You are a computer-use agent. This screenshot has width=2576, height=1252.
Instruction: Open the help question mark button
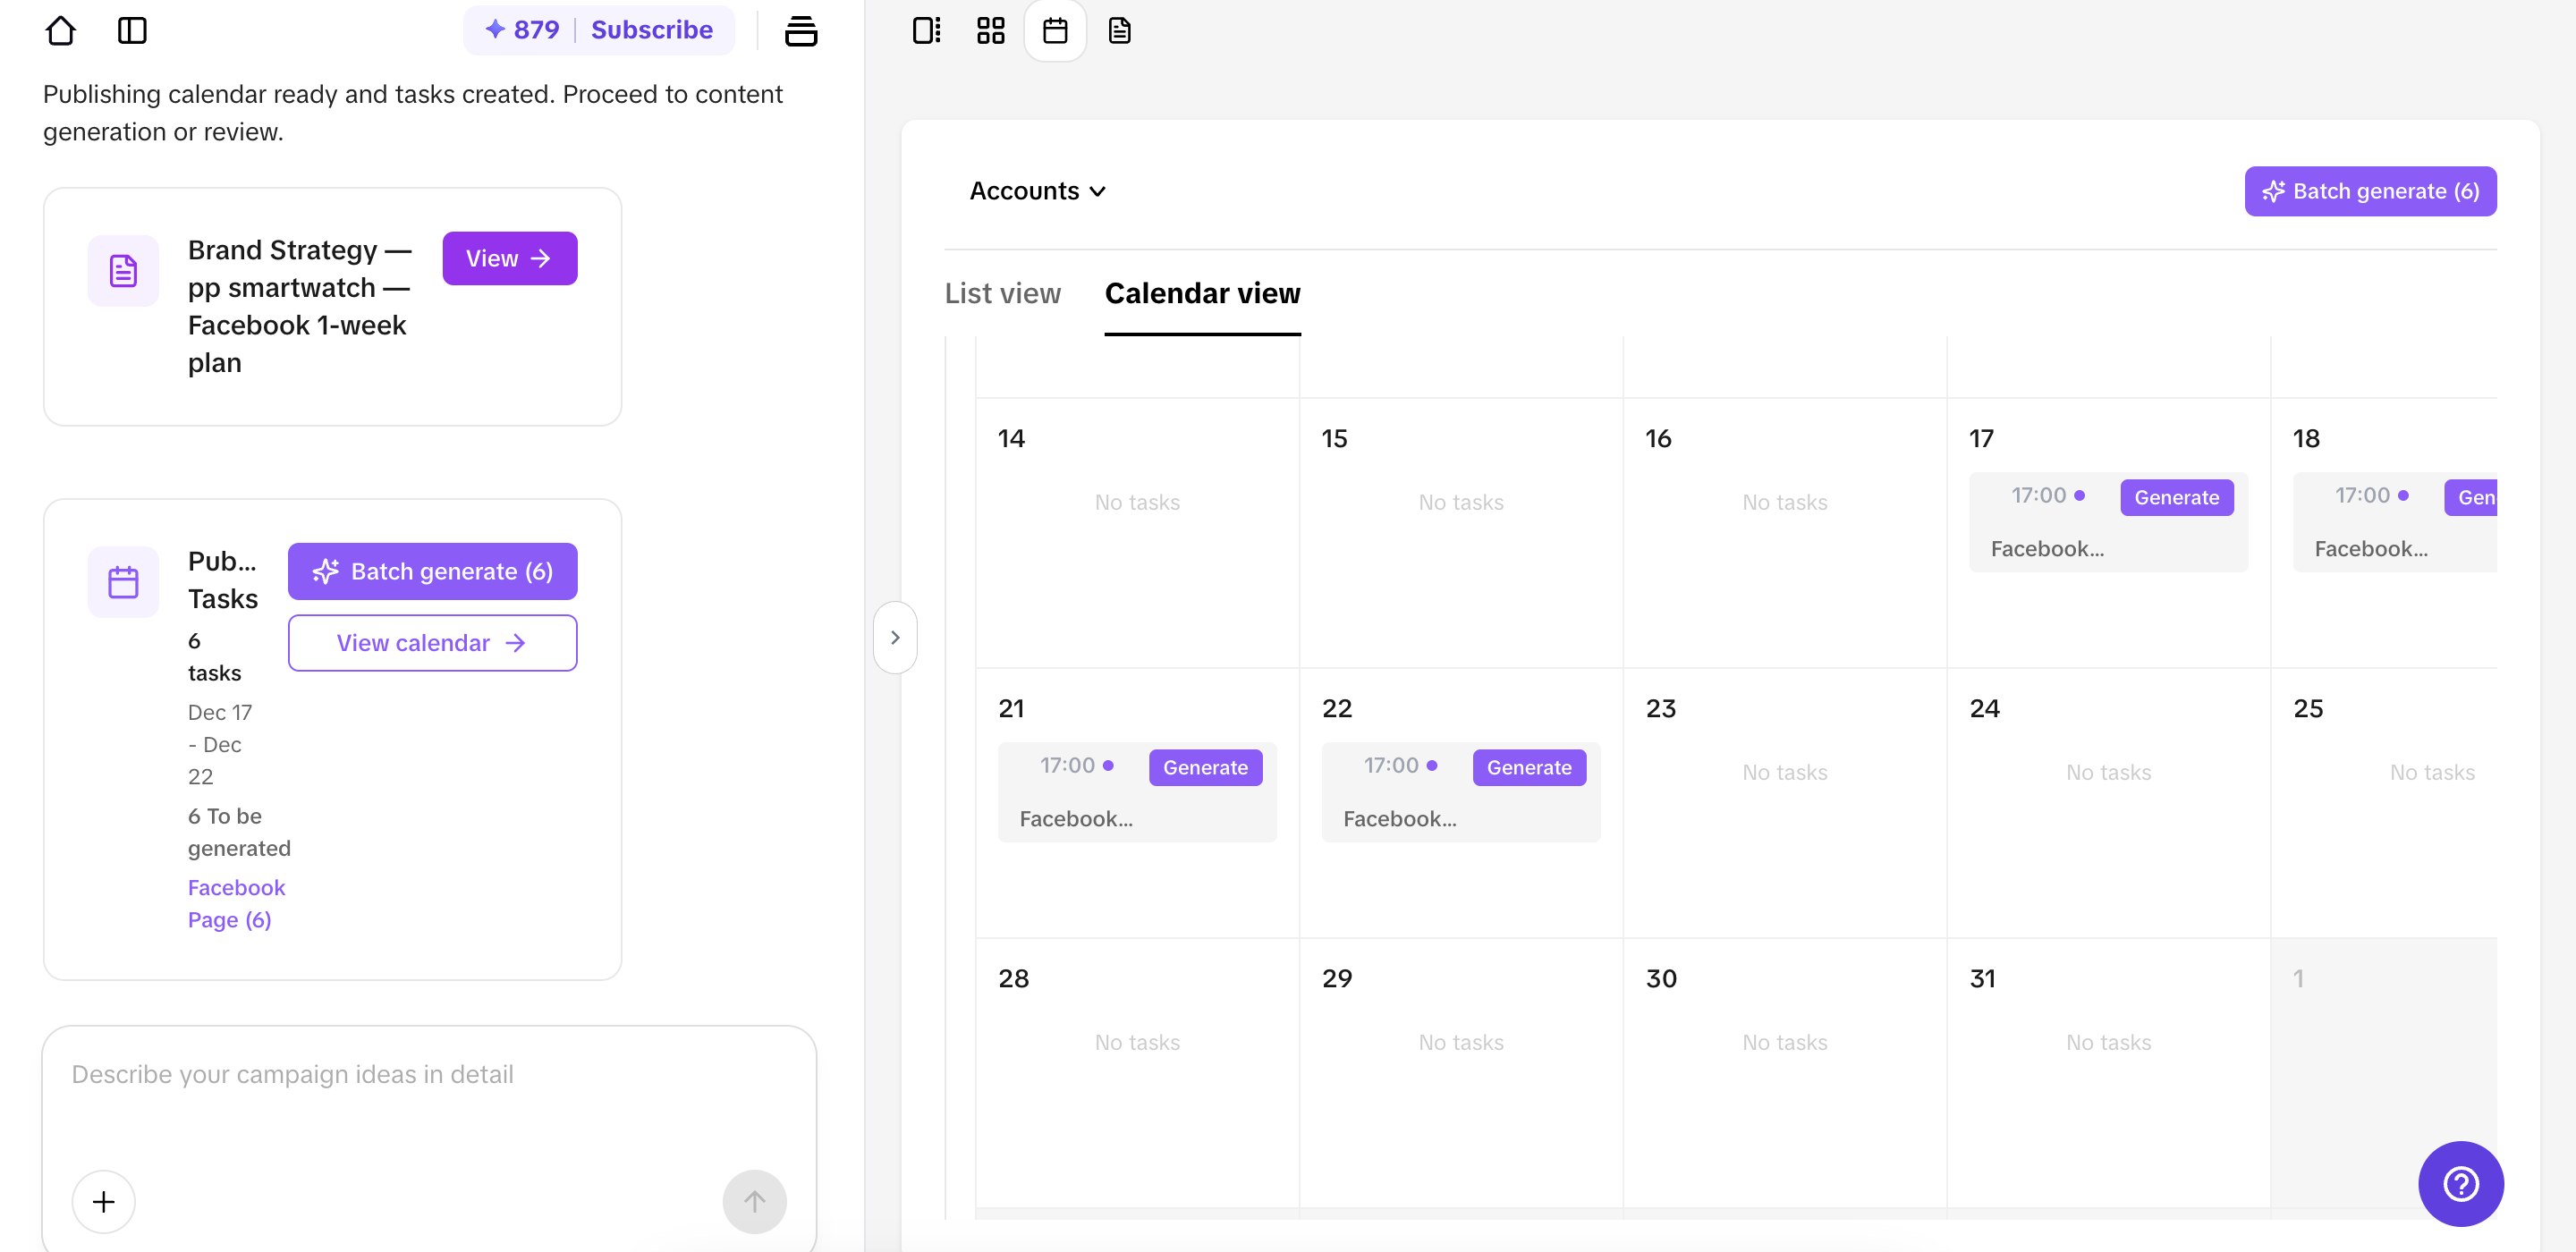tap(2459, 1183)
